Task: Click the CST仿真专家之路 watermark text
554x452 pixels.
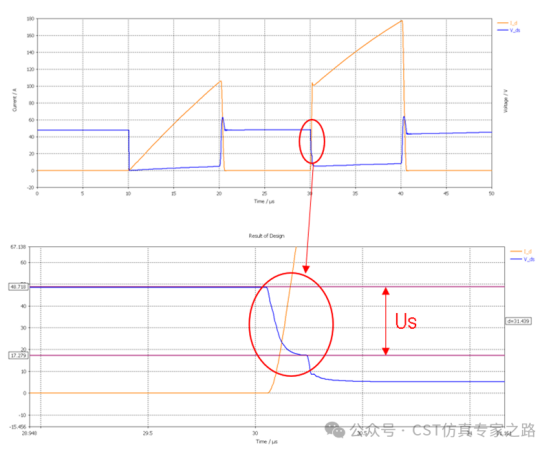Action: tap(474, 430)
